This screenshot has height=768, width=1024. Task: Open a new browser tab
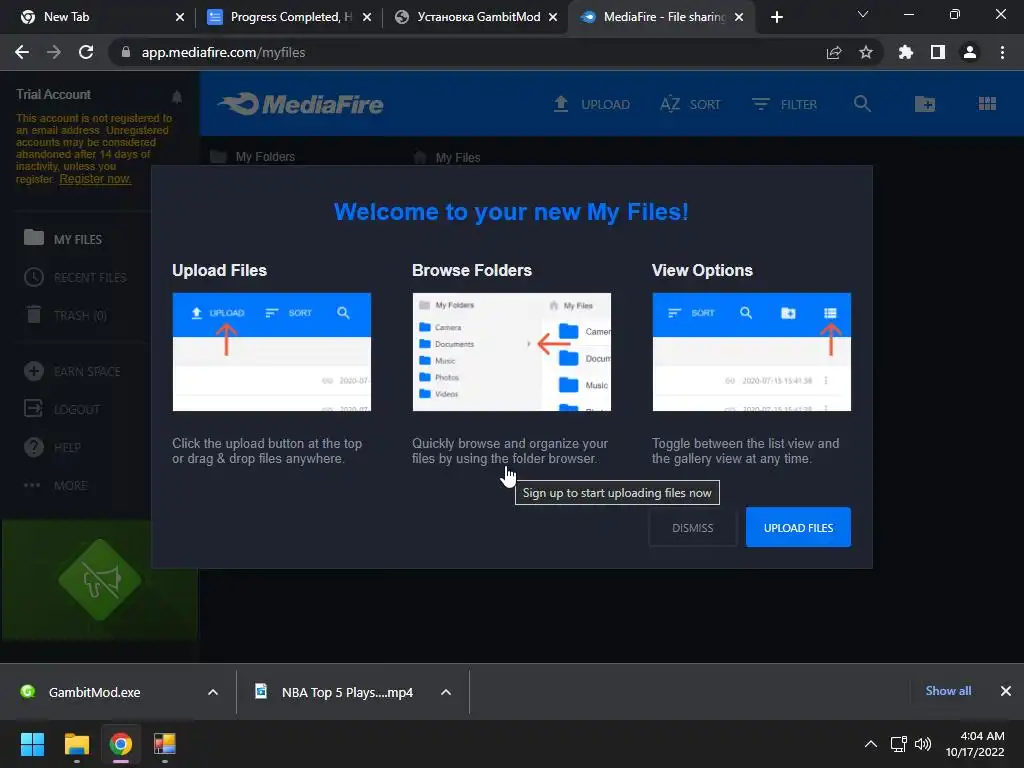(x=776, y=17)
